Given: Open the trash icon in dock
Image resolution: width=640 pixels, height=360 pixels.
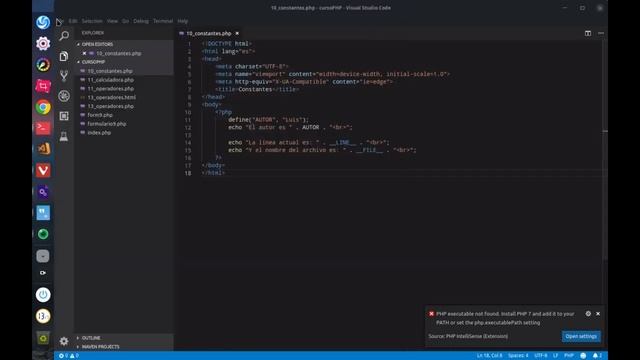Looking at the screenshot, I should (x=43, y=338).
